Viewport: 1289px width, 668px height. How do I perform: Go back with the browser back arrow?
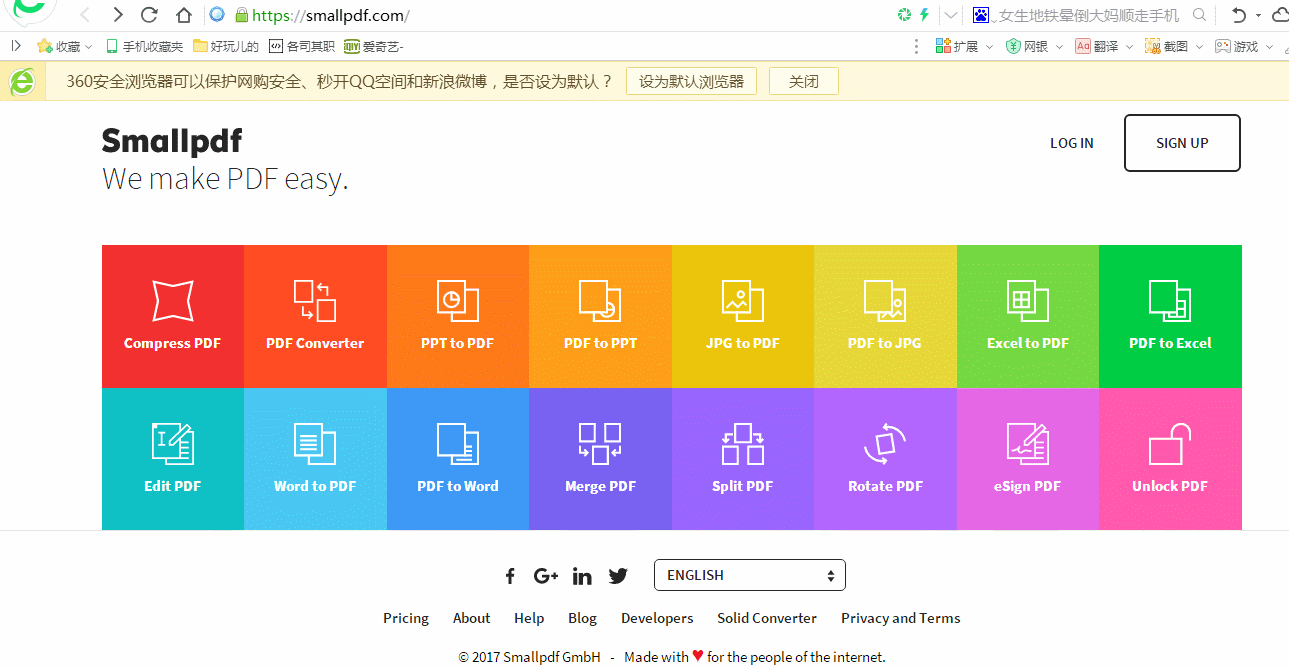coord(85,15)
